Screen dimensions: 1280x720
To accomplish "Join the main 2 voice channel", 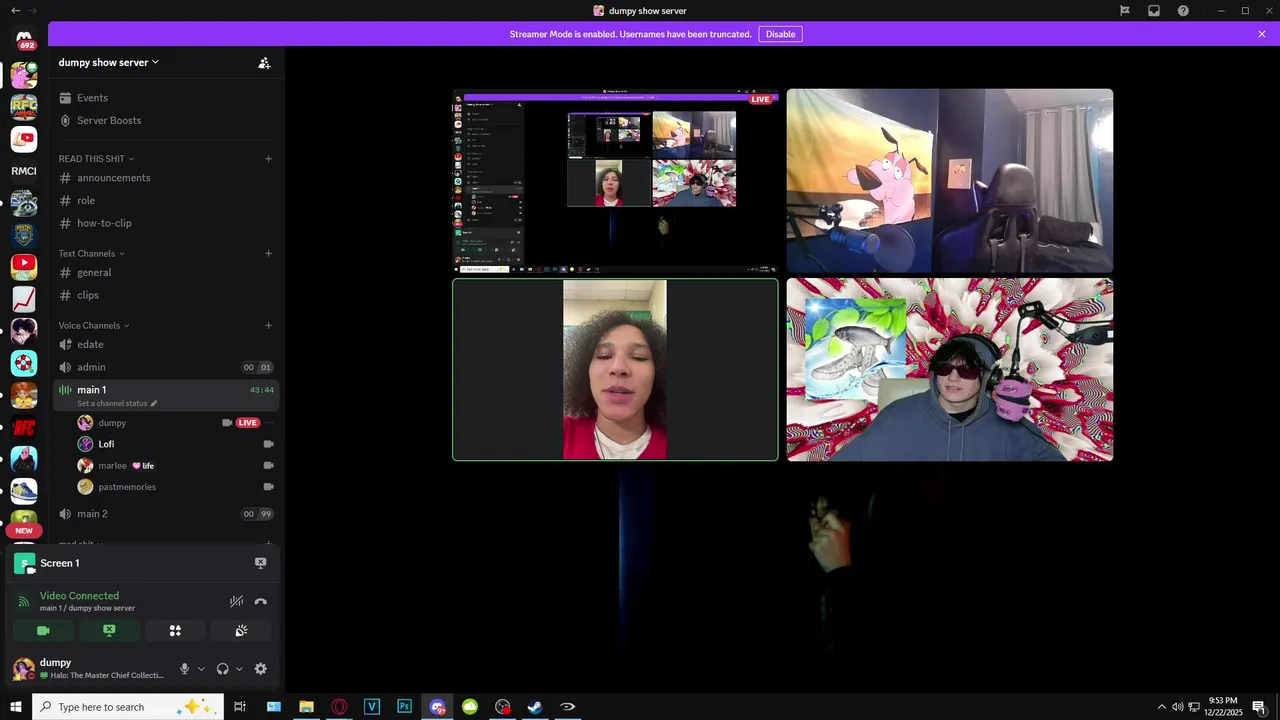I will (166, 514).
